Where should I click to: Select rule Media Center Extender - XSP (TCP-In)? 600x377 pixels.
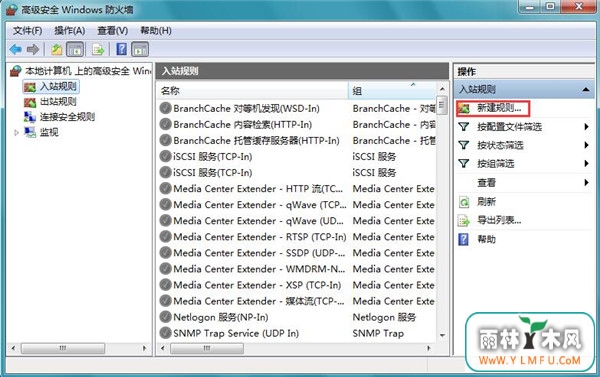pyautogui.click(x=257, y=286)
